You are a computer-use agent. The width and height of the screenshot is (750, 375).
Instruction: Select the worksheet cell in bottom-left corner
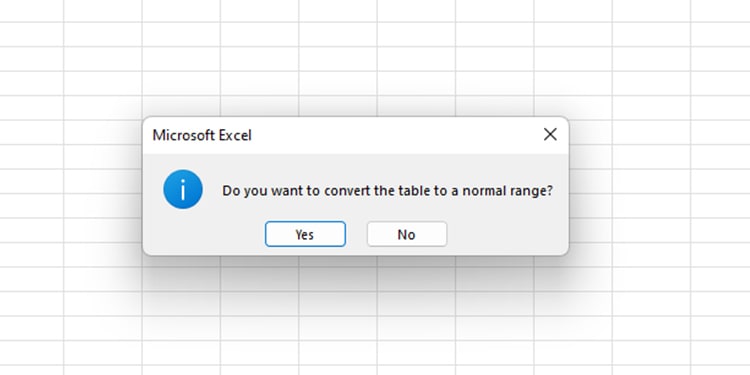pos(32,370)
